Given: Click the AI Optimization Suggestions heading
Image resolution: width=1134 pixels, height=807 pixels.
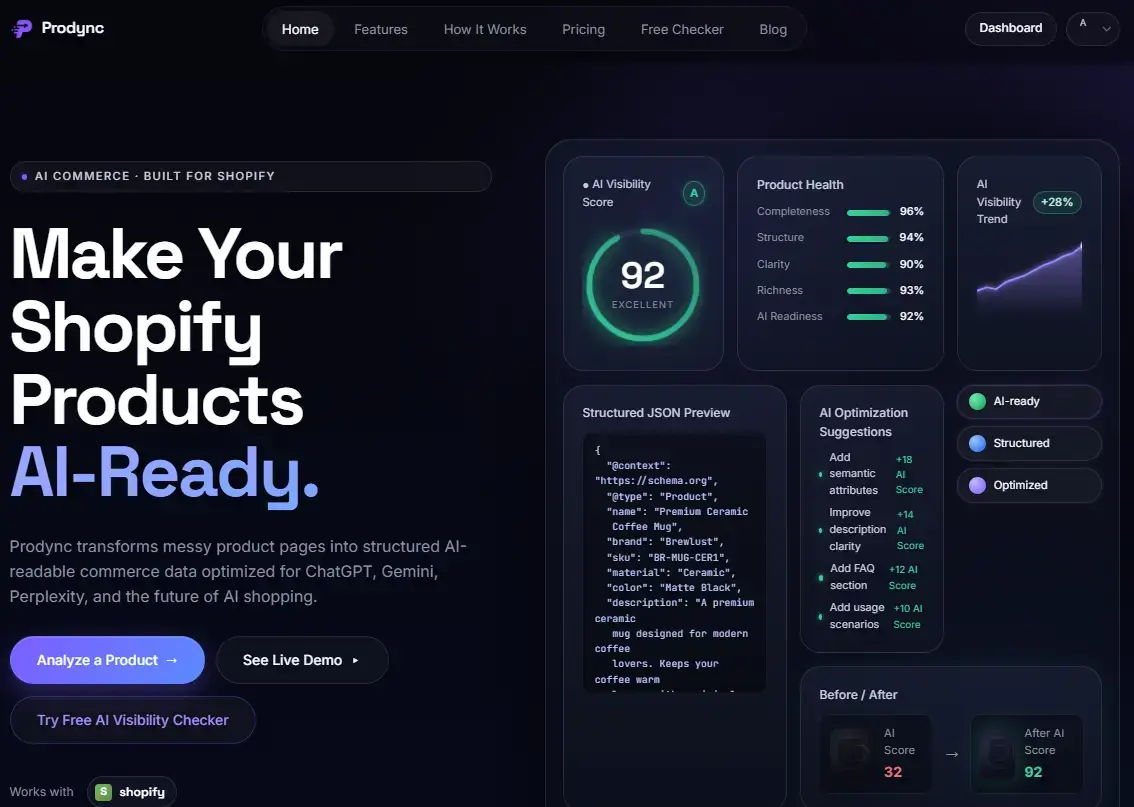Looking at the screenshot, I should point(864,422).
